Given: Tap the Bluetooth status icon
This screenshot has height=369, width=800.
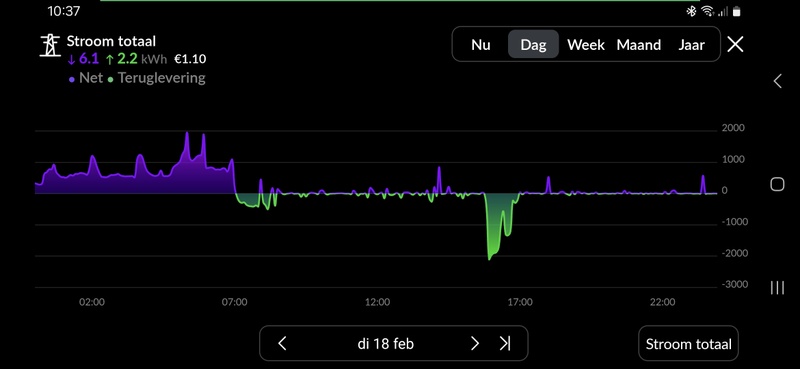Looking at the screenshot, I should 691,11.
